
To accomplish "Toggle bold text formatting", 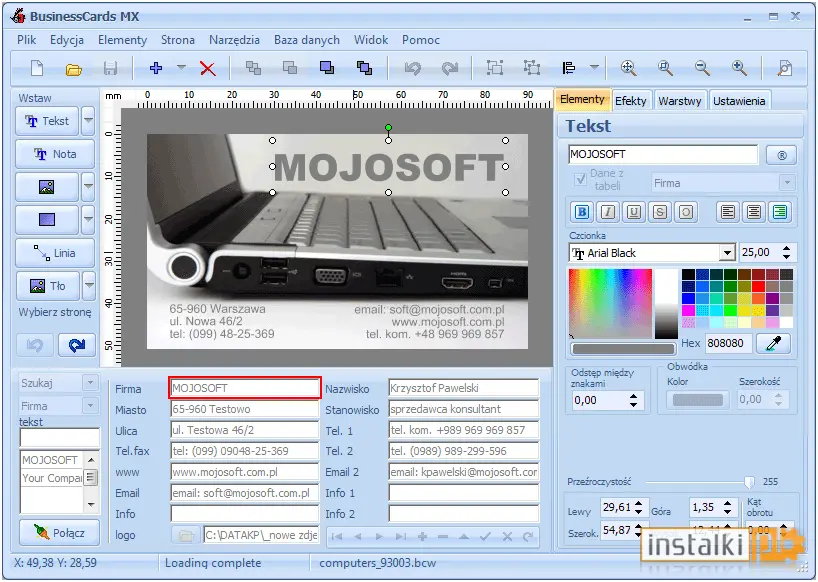I will click(582, 212).
